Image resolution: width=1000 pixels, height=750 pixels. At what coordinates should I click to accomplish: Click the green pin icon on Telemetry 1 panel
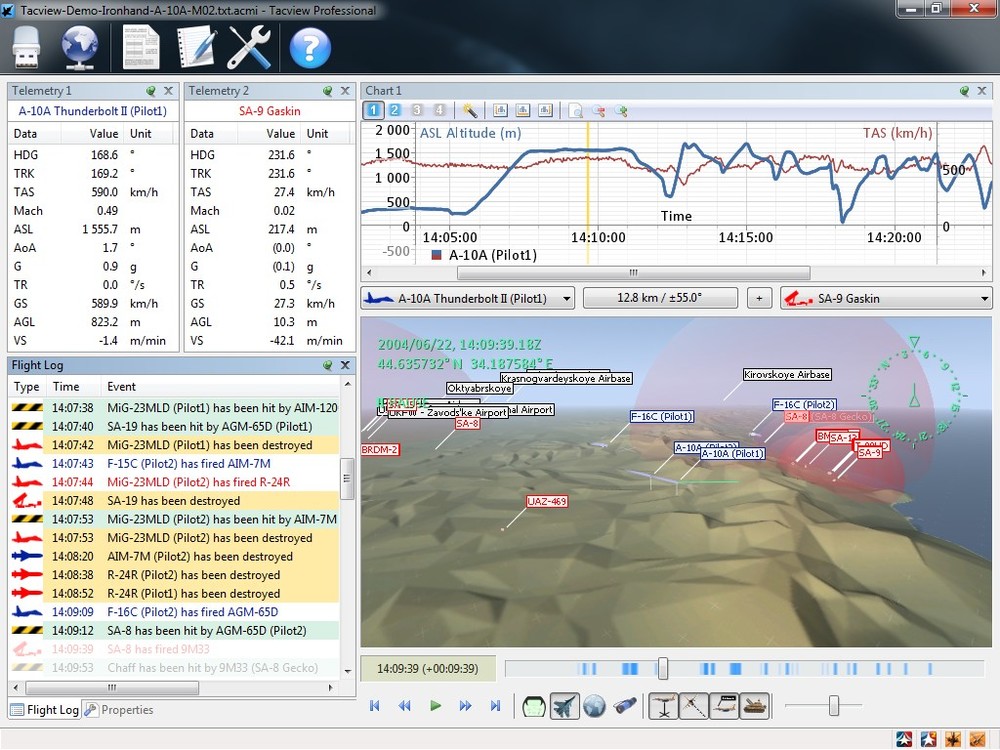pos(151,91)
